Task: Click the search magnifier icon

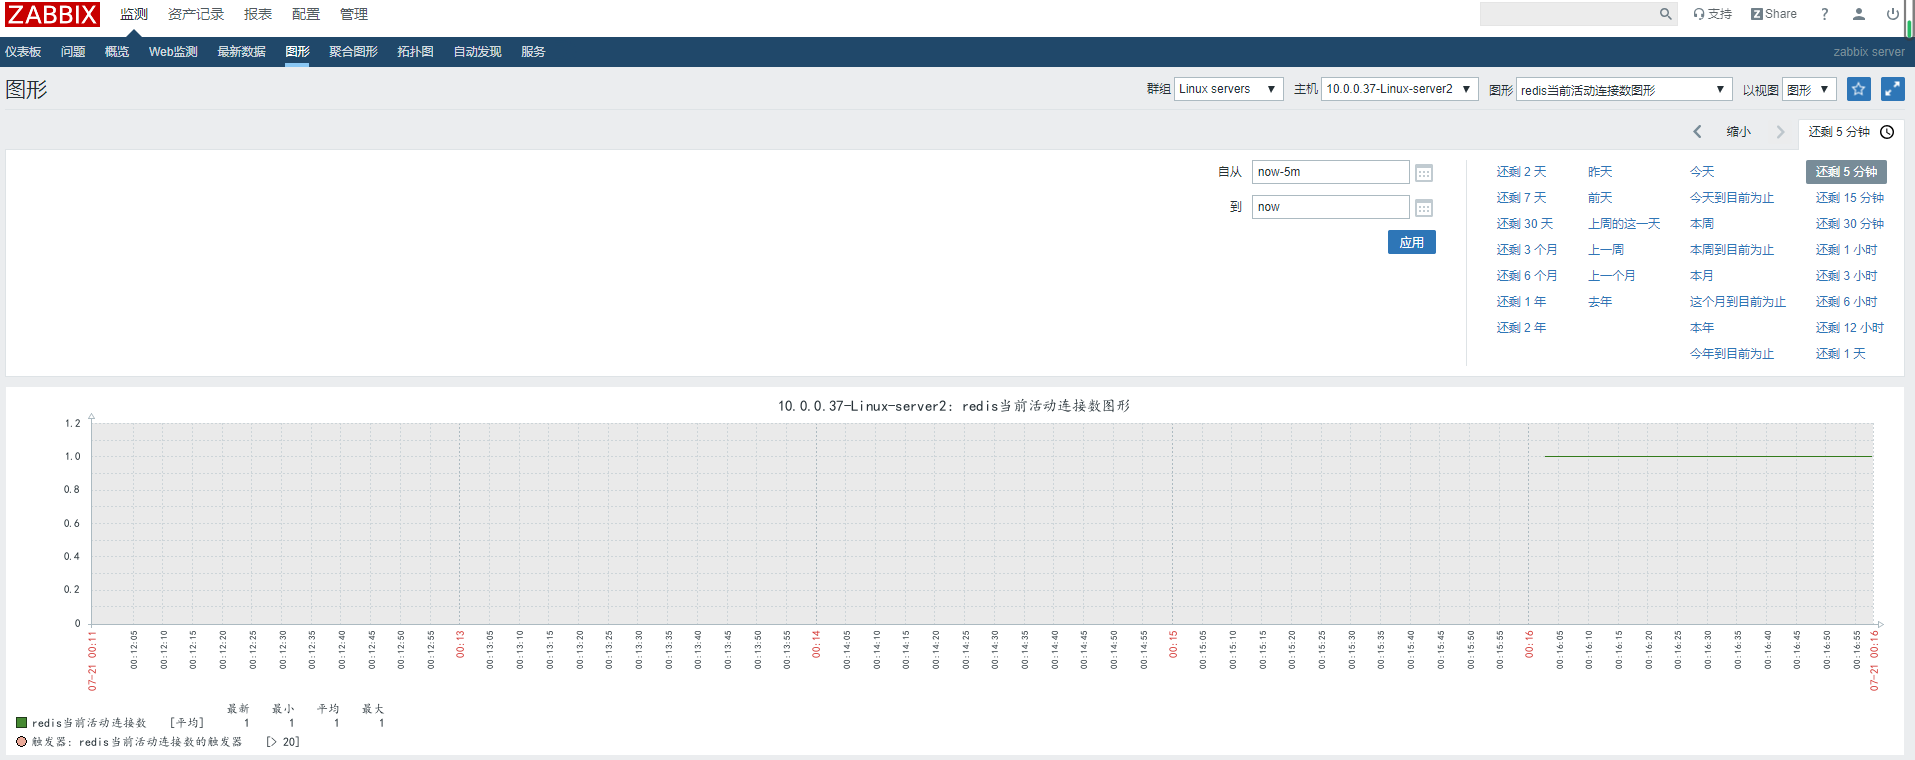Action: [x=1665, y=14]
